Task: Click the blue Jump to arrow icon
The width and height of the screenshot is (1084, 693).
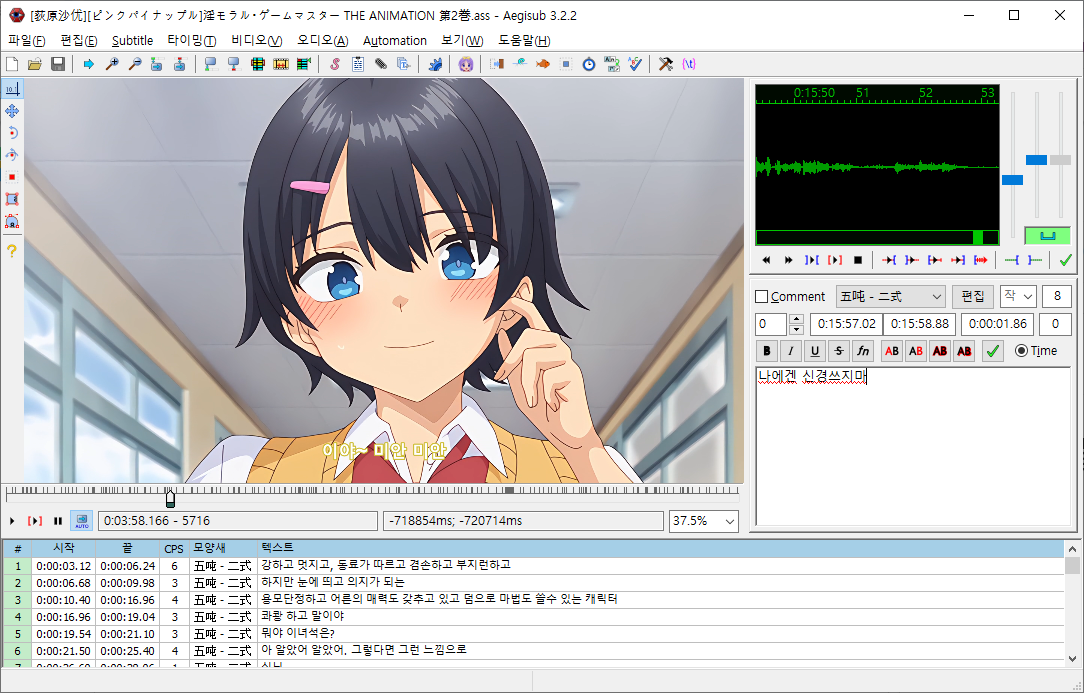Action: pos(88,64)
